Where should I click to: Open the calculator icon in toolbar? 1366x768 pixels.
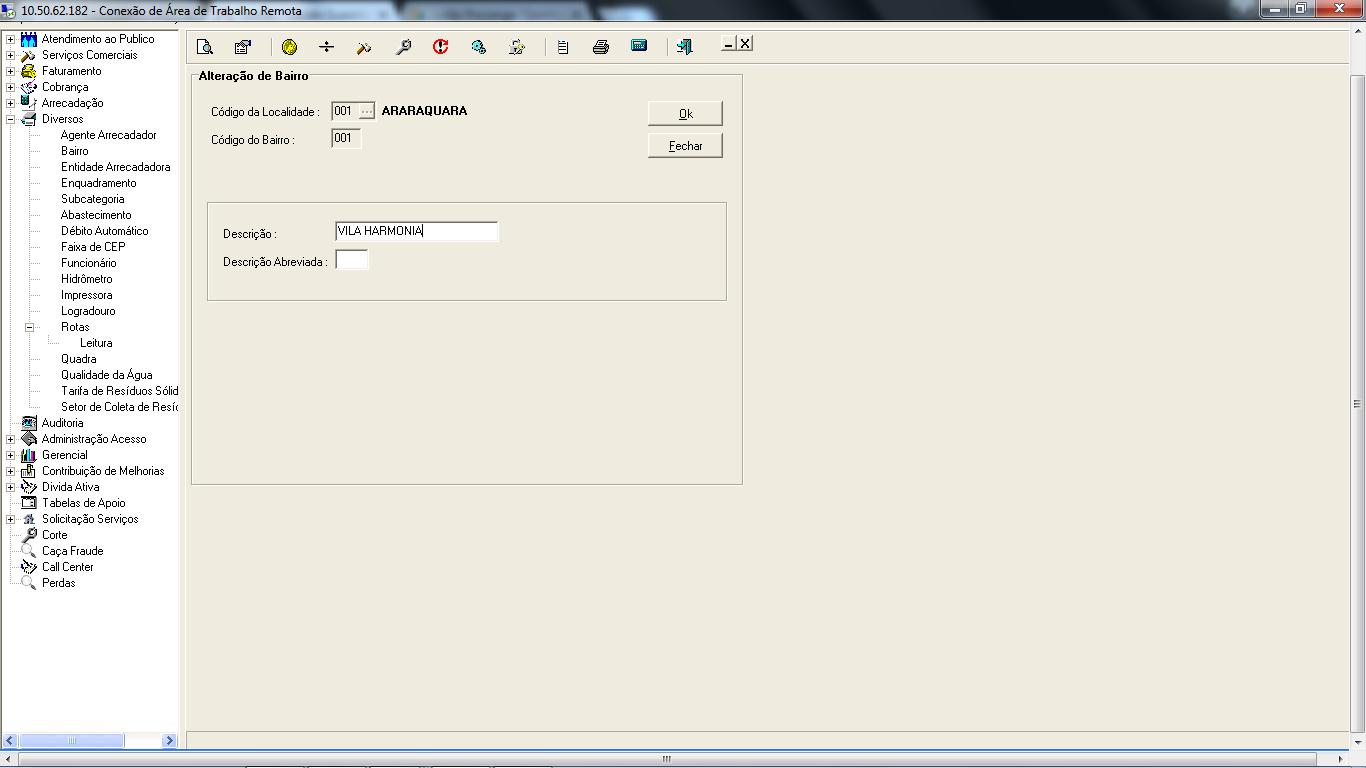[x=639, y=47]
